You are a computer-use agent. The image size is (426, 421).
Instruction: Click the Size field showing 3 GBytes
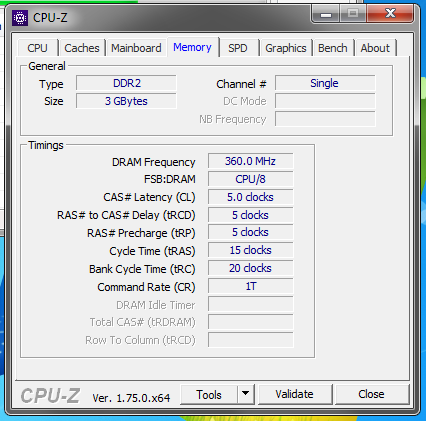(126, 101)
